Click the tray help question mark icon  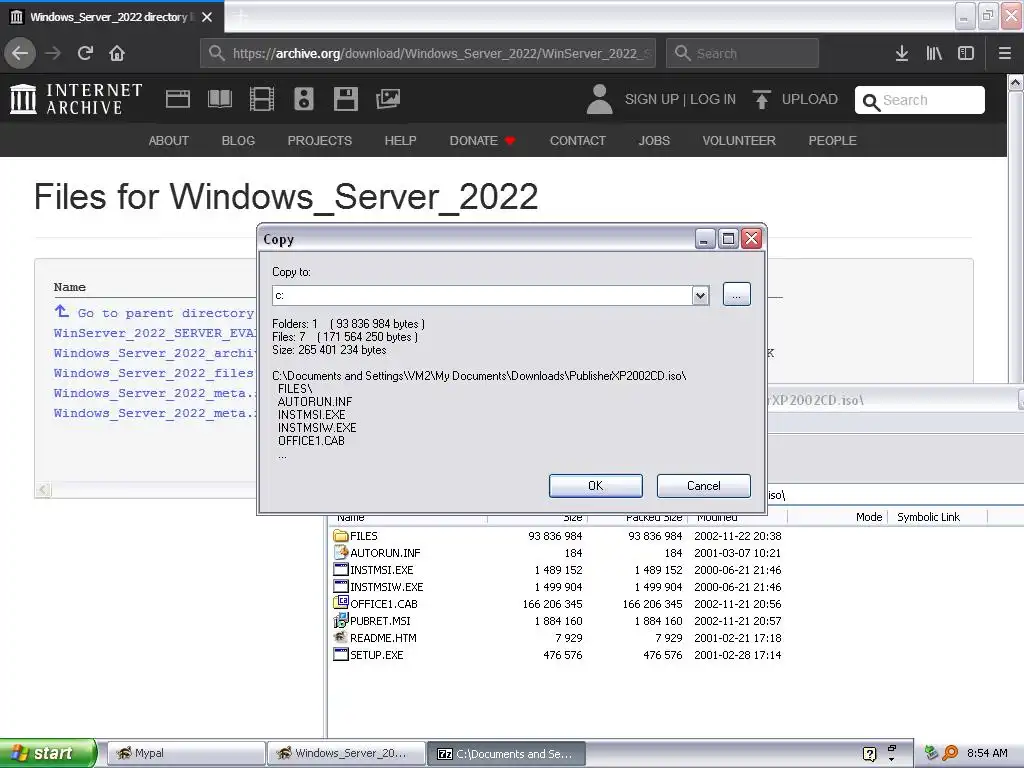click(869, 754)
